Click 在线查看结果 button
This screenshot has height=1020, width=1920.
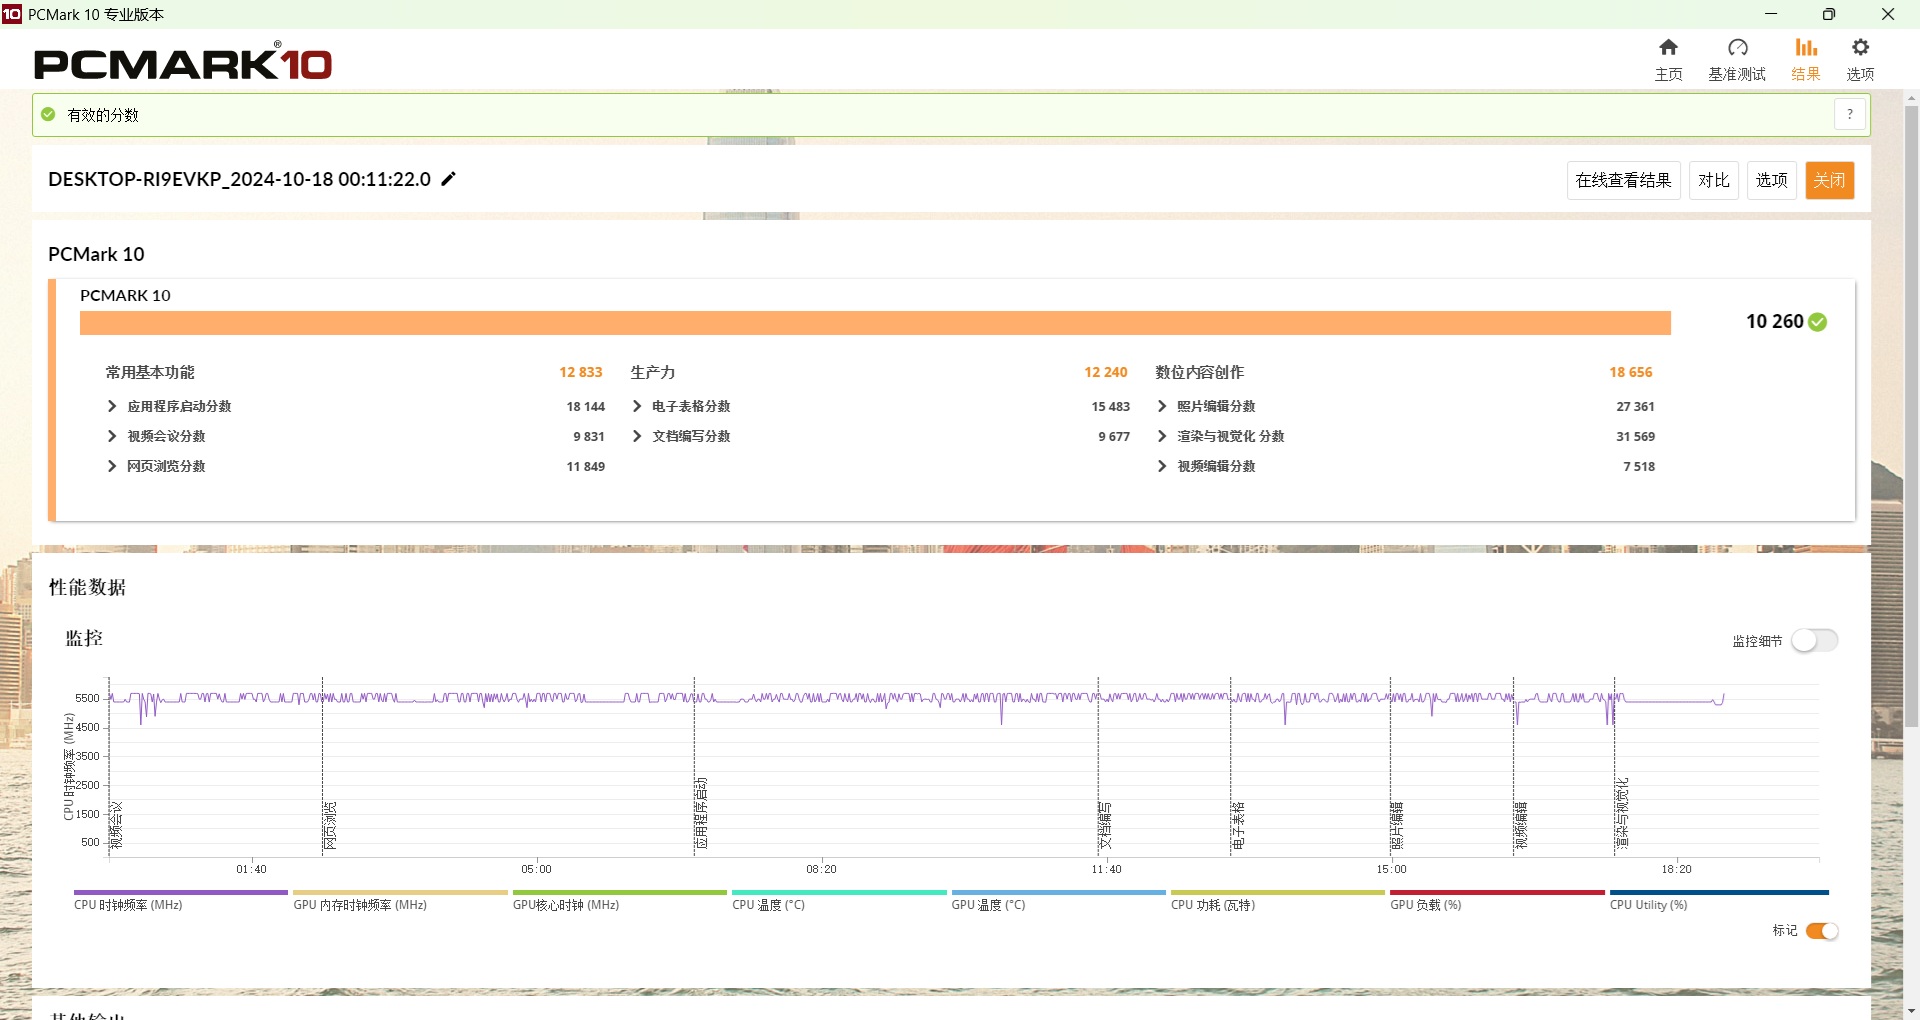point(1623,180)
